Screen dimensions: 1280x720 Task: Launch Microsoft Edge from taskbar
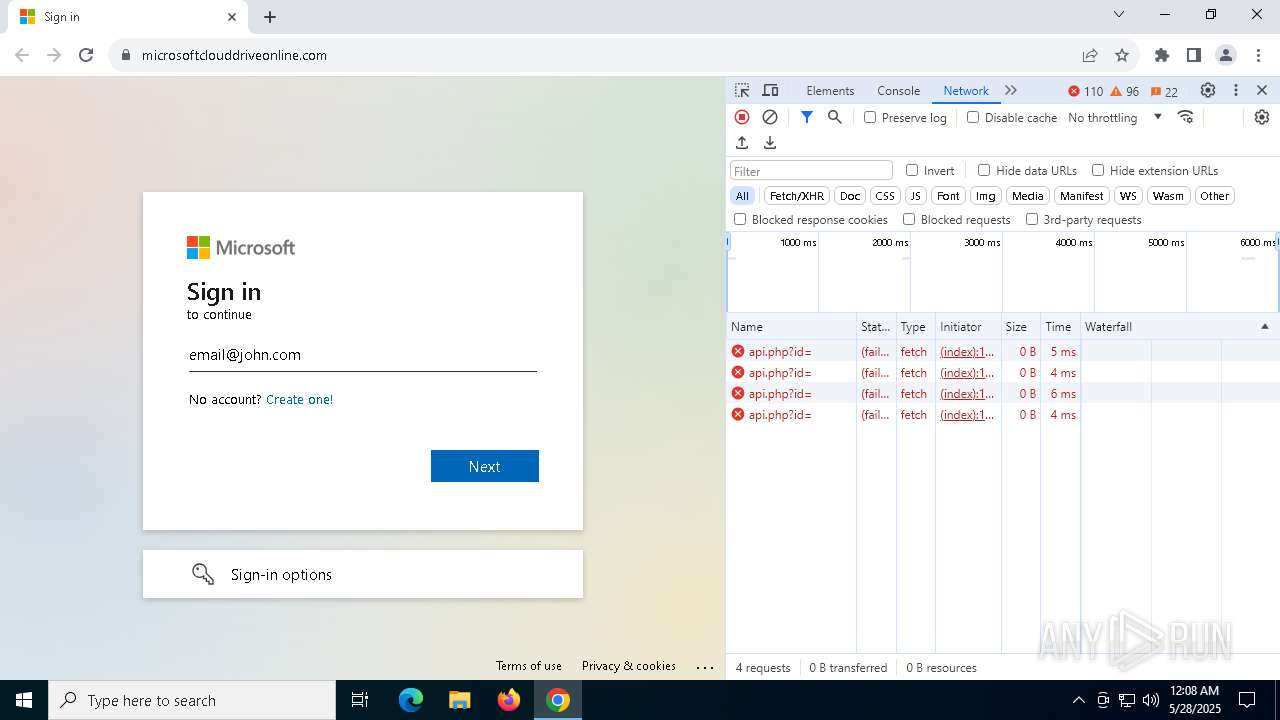pos(411,700)
